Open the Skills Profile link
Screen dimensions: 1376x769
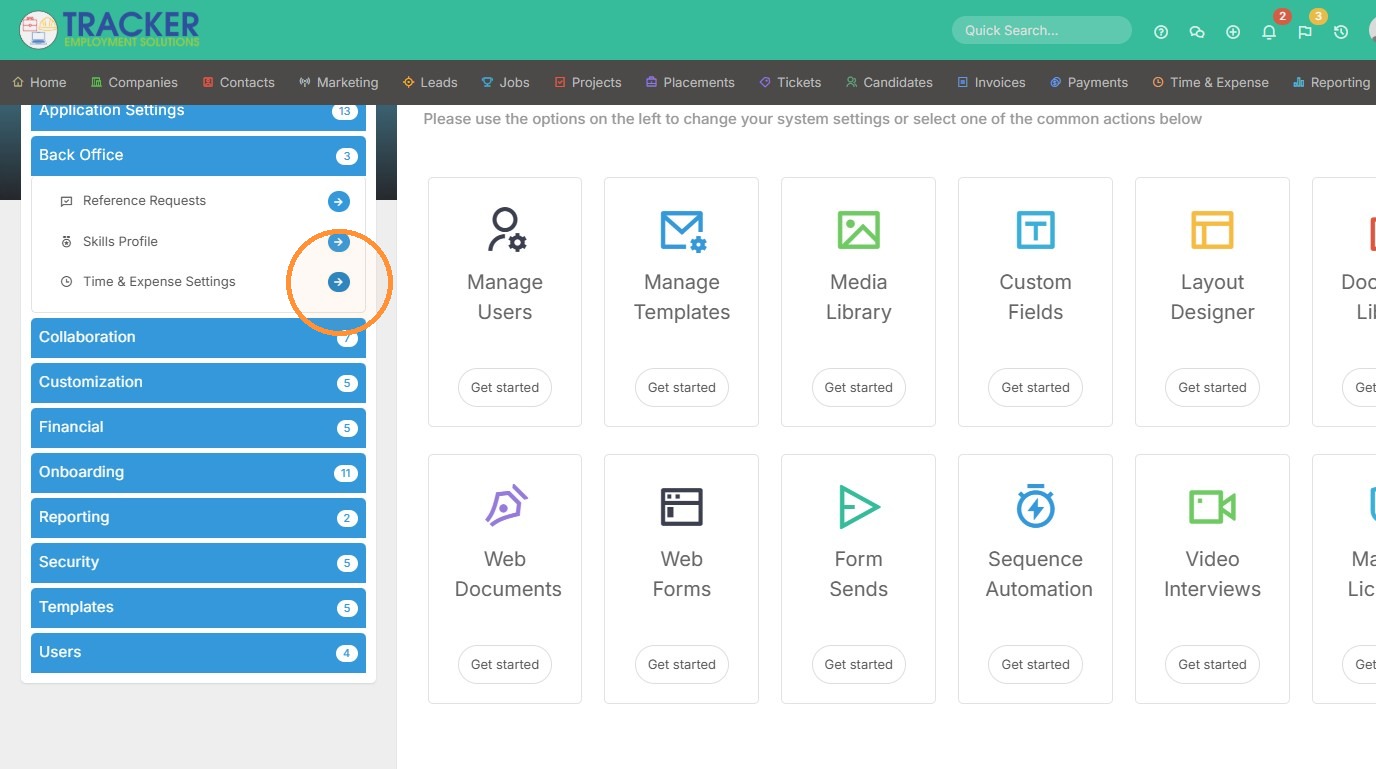(x=120, y=242)
